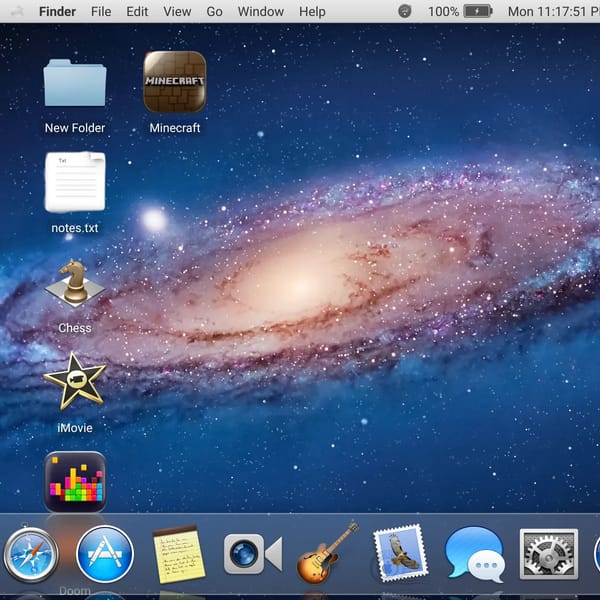Open Mail stamp icon in Dock
Image resolution: width=600 pixels, height=600 pixels.
coord(401,553)
